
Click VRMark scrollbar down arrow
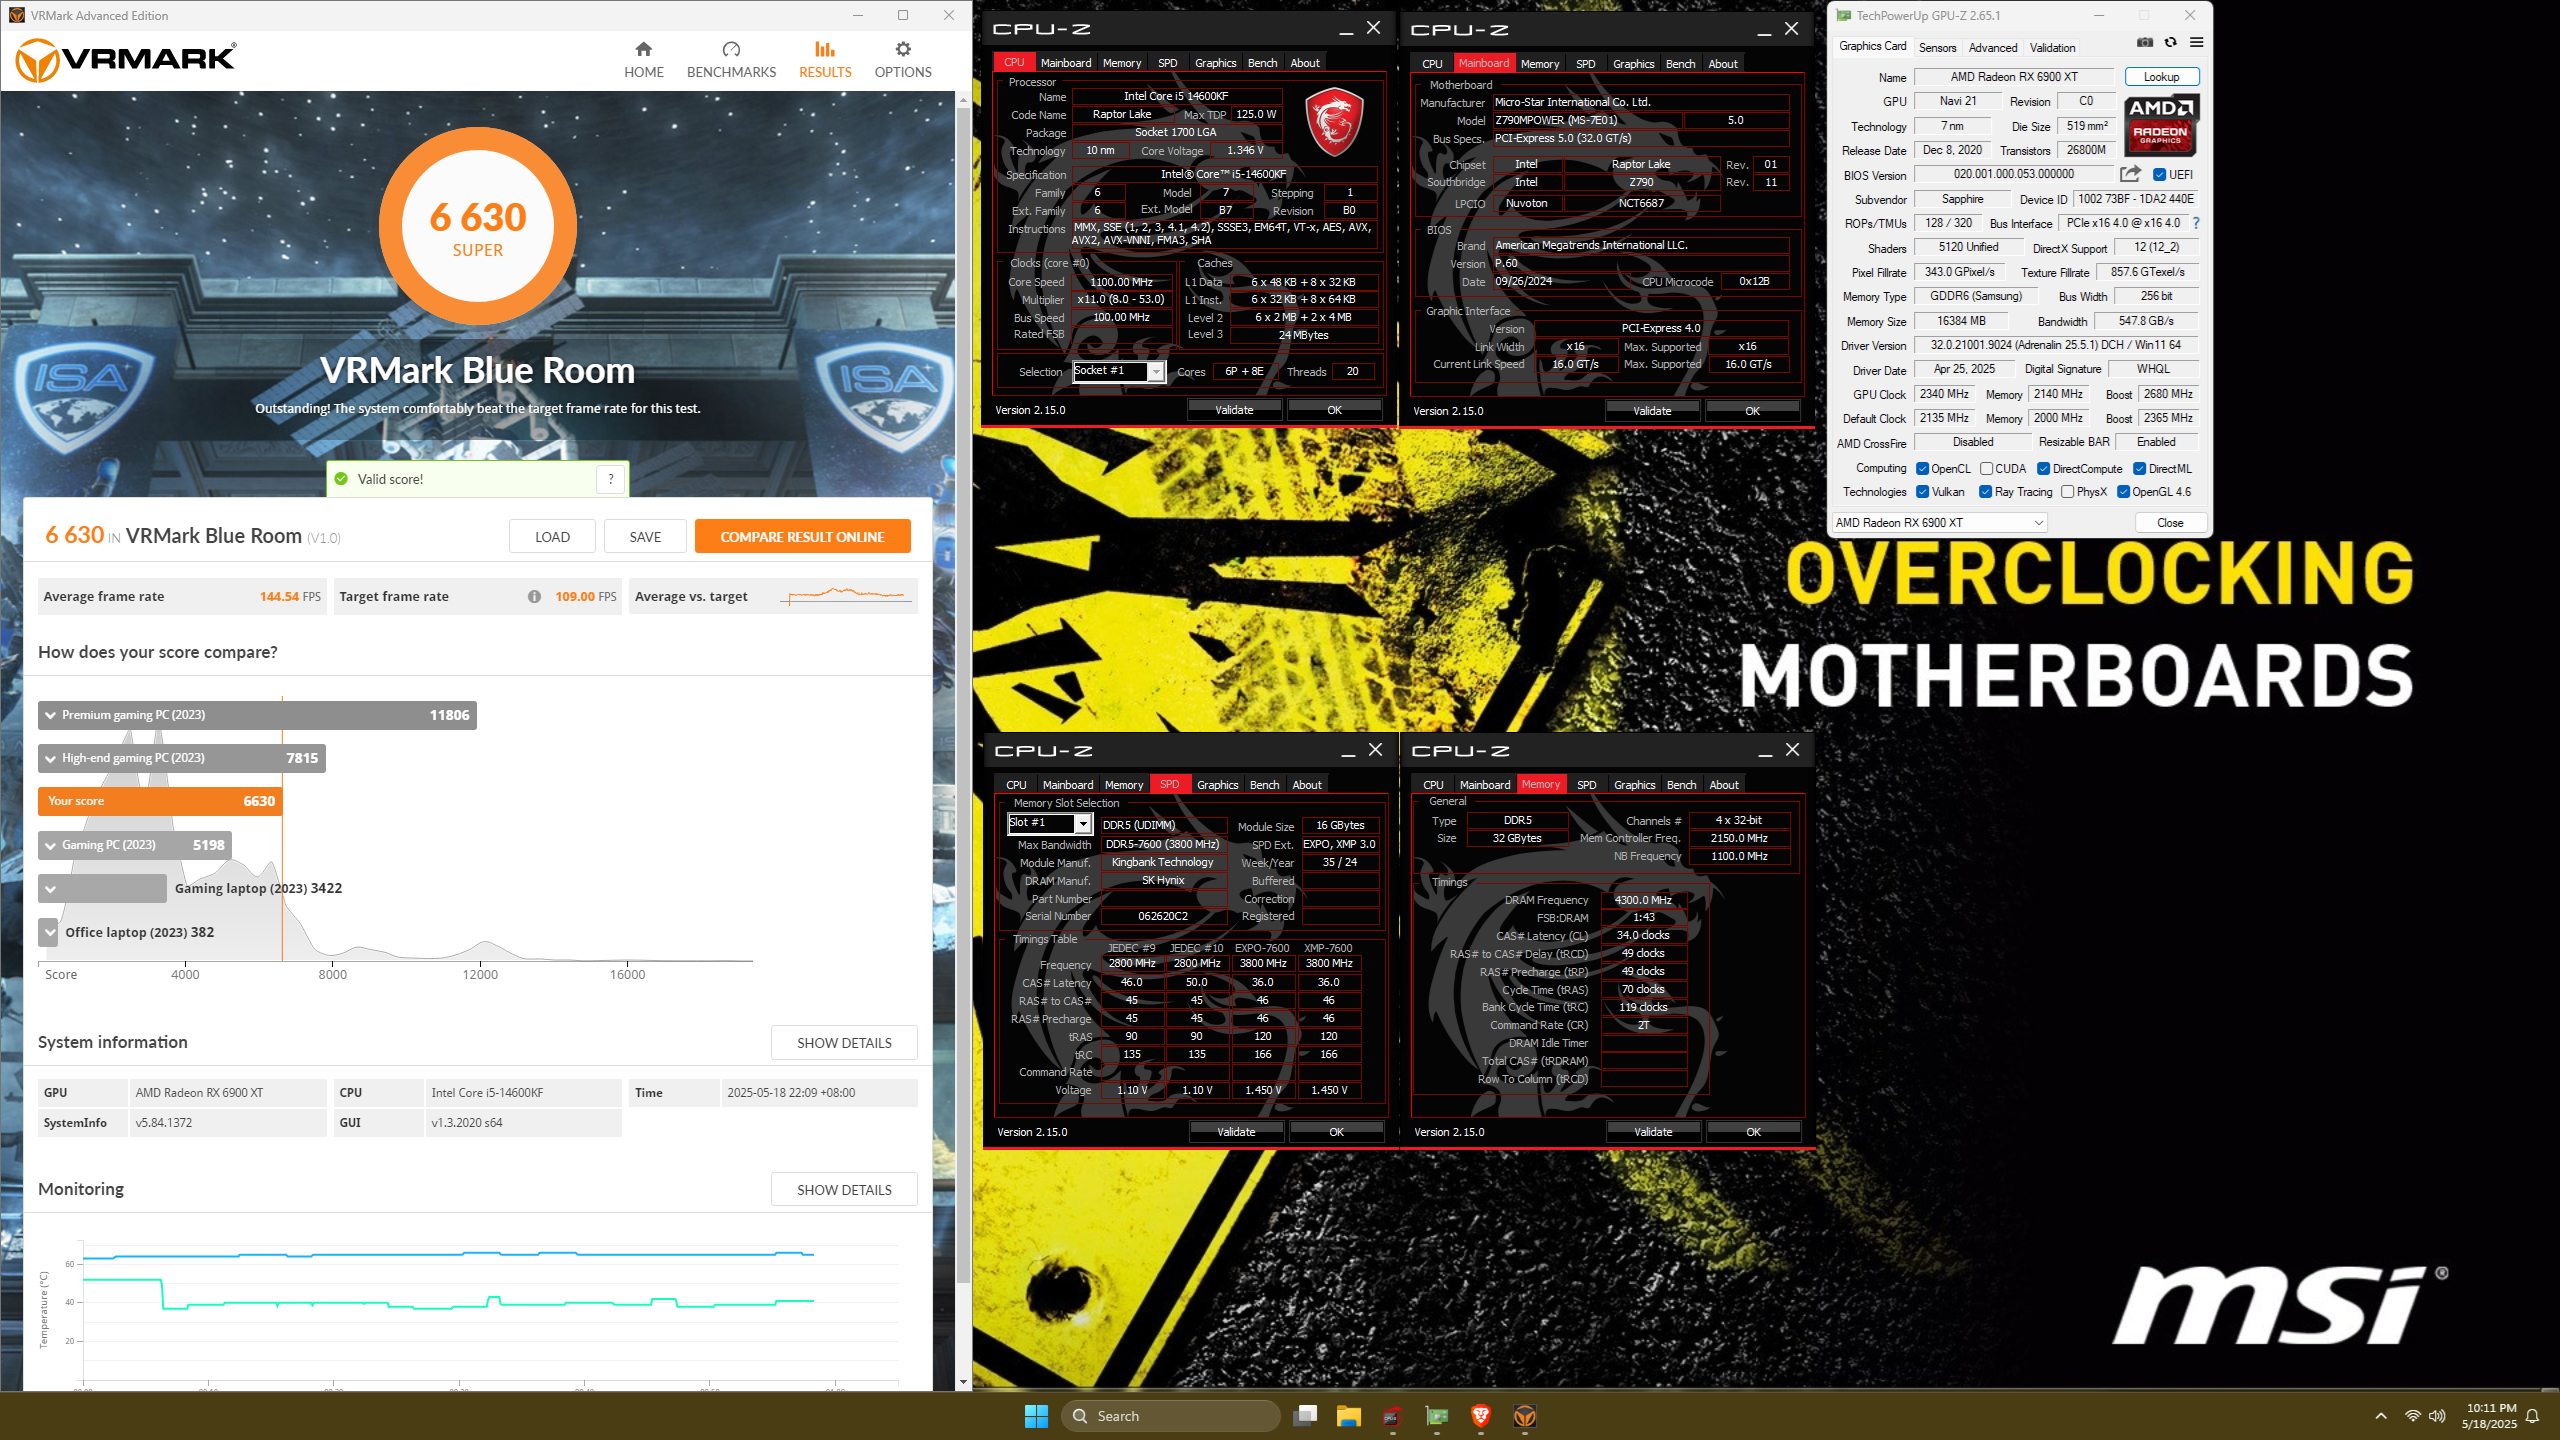(x=964, y=1382)
